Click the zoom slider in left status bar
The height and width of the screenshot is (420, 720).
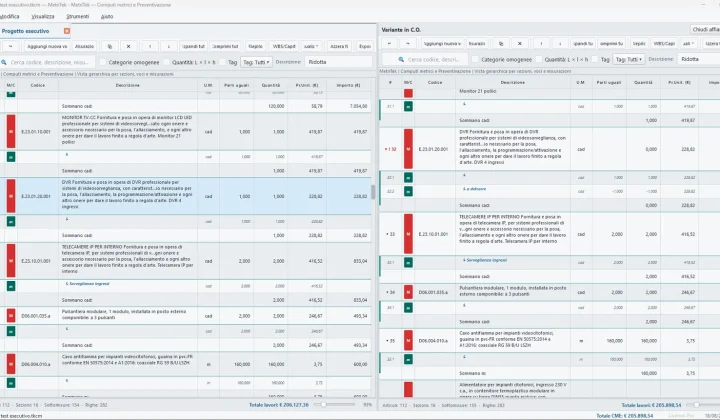pos(338,405)
